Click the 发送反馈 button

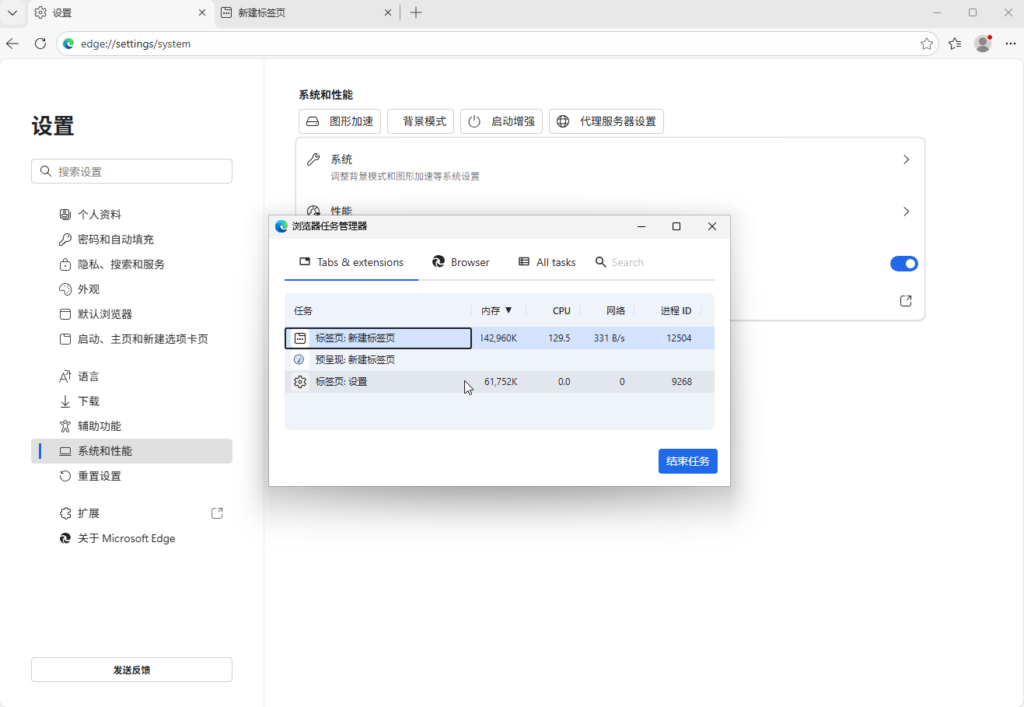click(x=132, y=670)
